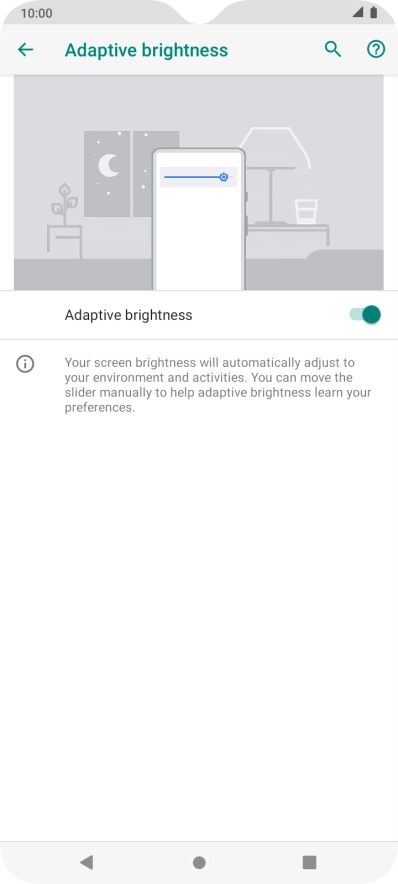The width and height of the screenshot is (398, 884).
Task: Tap the battery status icon
Action: point(373,12)
